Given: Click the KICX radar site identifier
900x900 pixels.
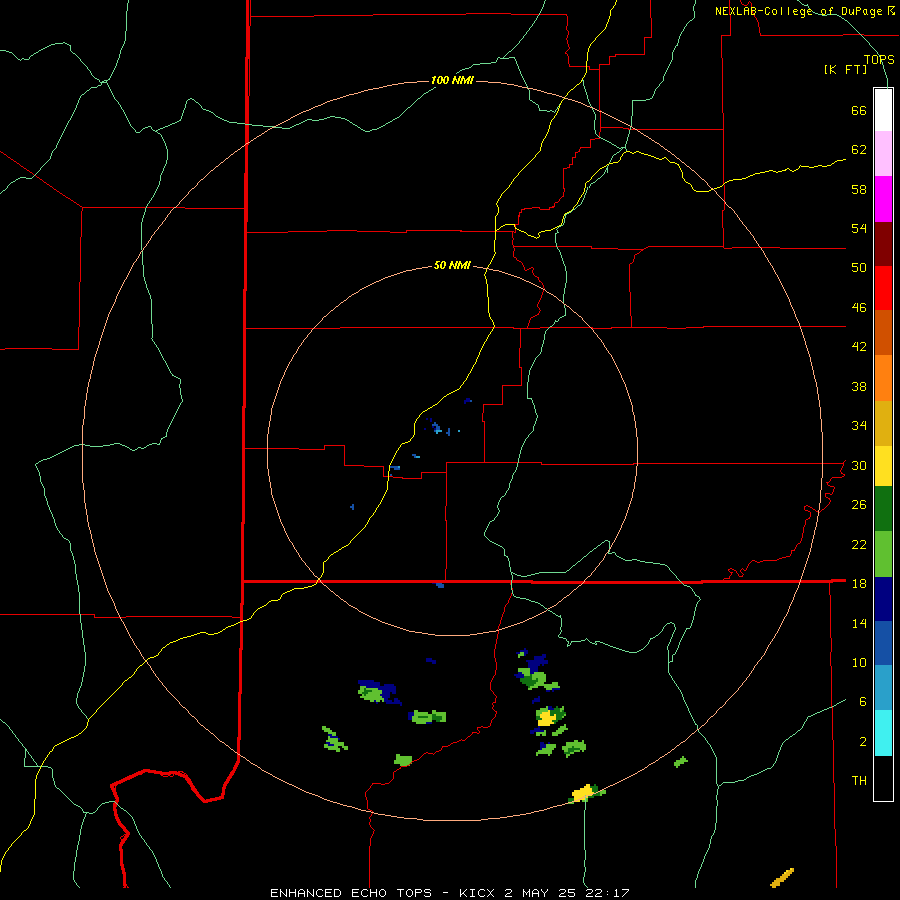Looking at the screenshot, I should pos(479,893).
